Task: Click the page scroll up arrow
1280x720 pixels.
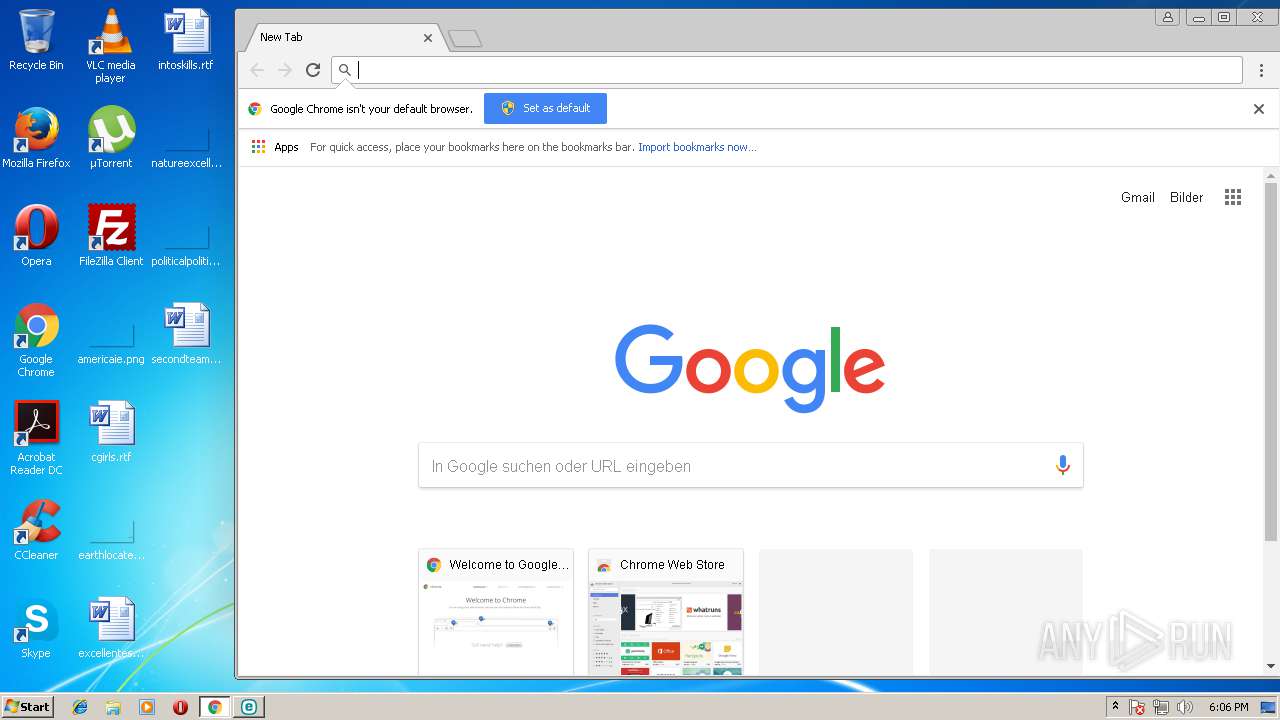Action: pos(1271,177)
